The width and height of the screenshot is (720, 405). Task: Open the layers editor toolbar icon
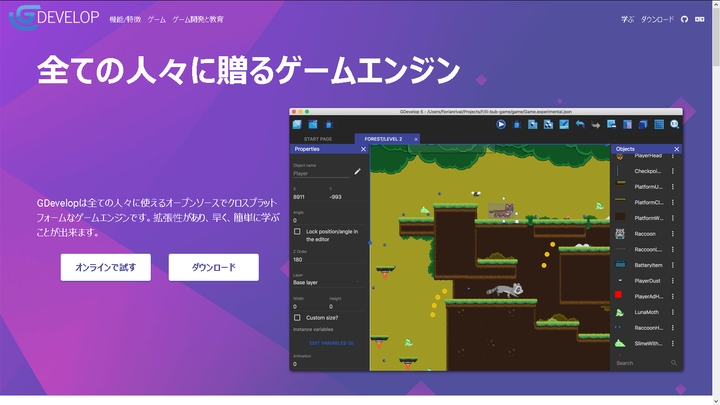click(x=643, y=124)
